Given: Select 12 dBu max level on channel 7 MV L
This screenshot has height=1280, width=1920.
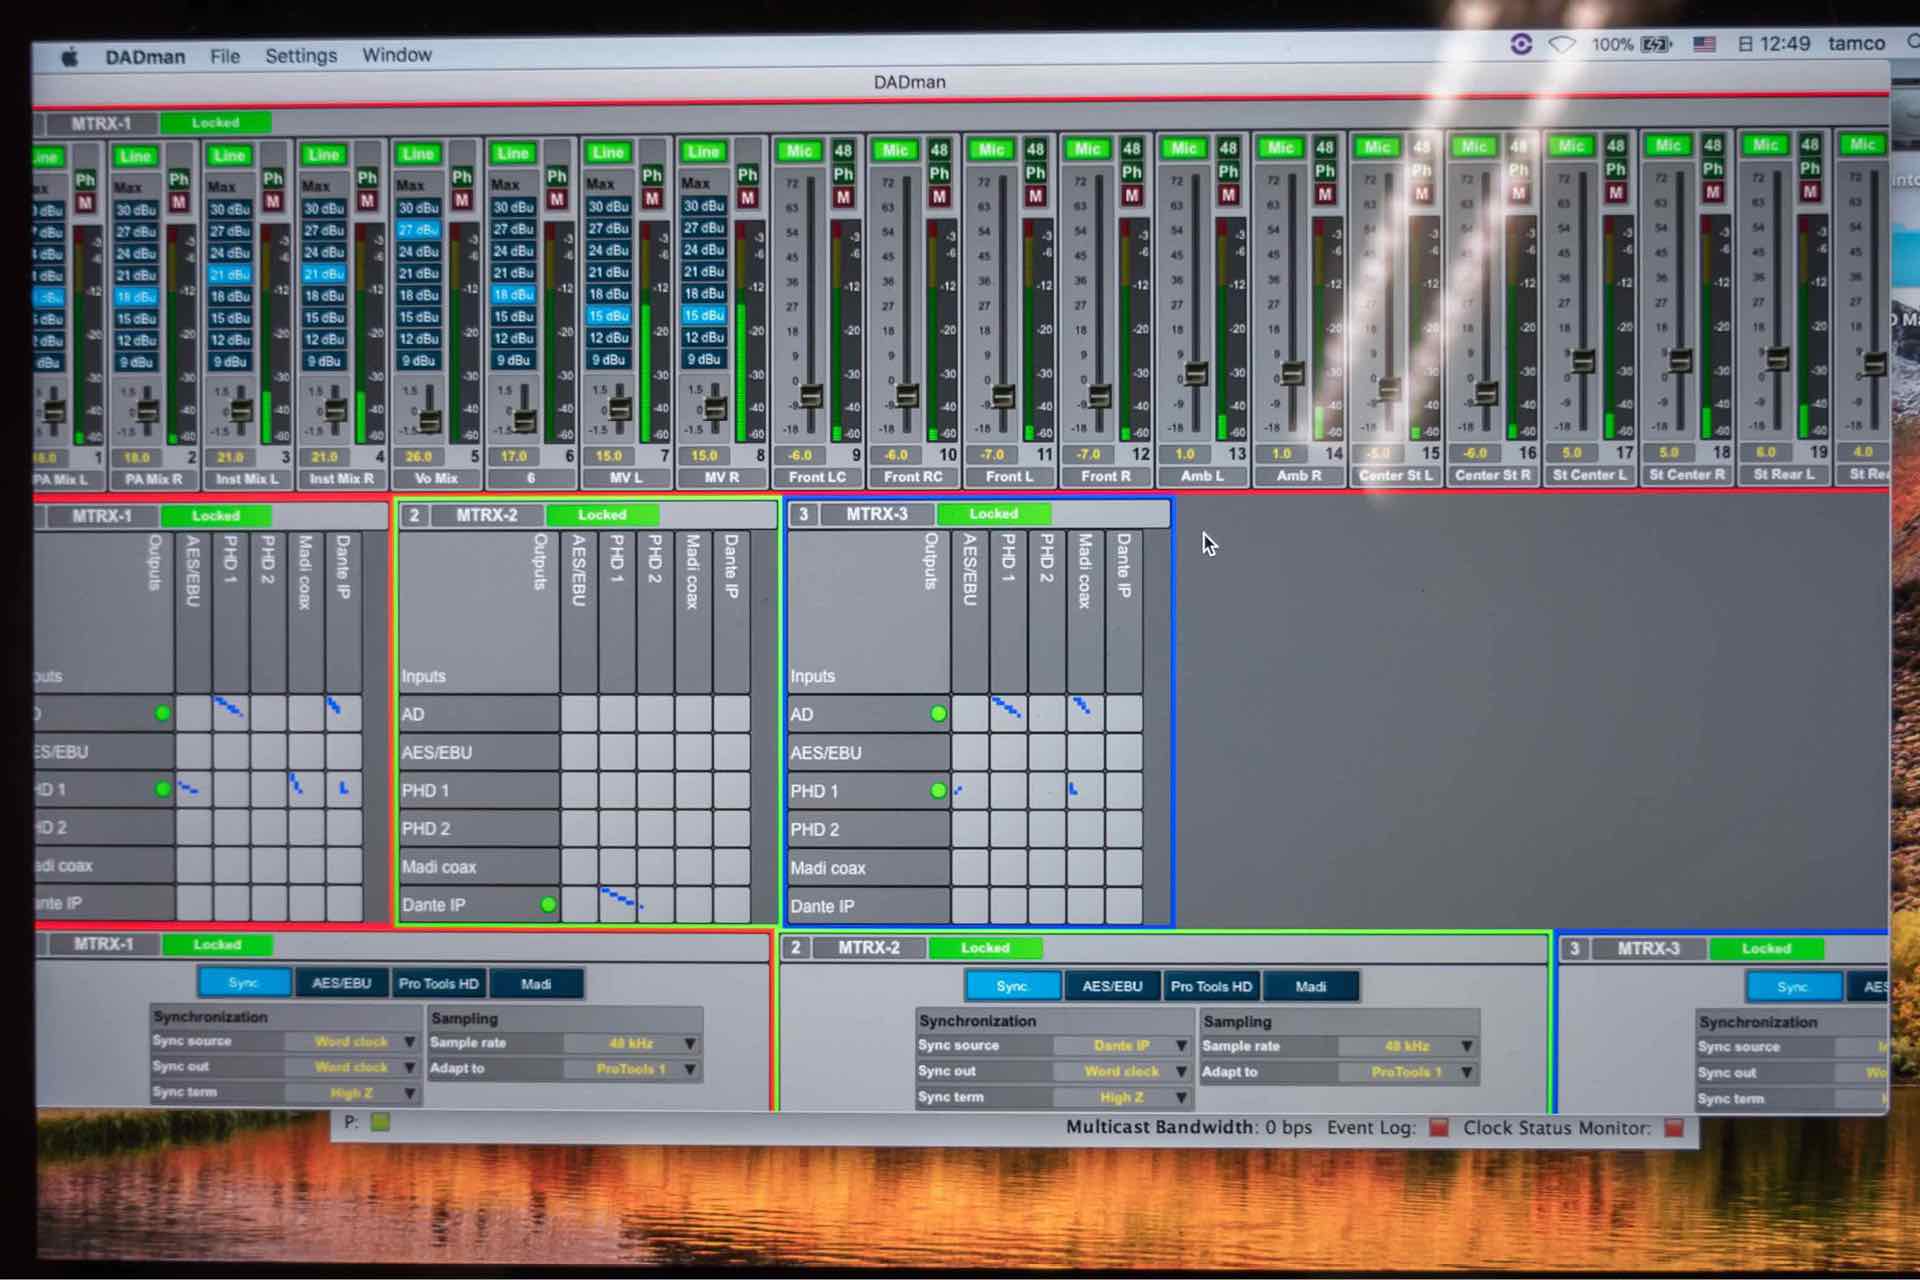Looking at the screenshot, I should (608, 338).
